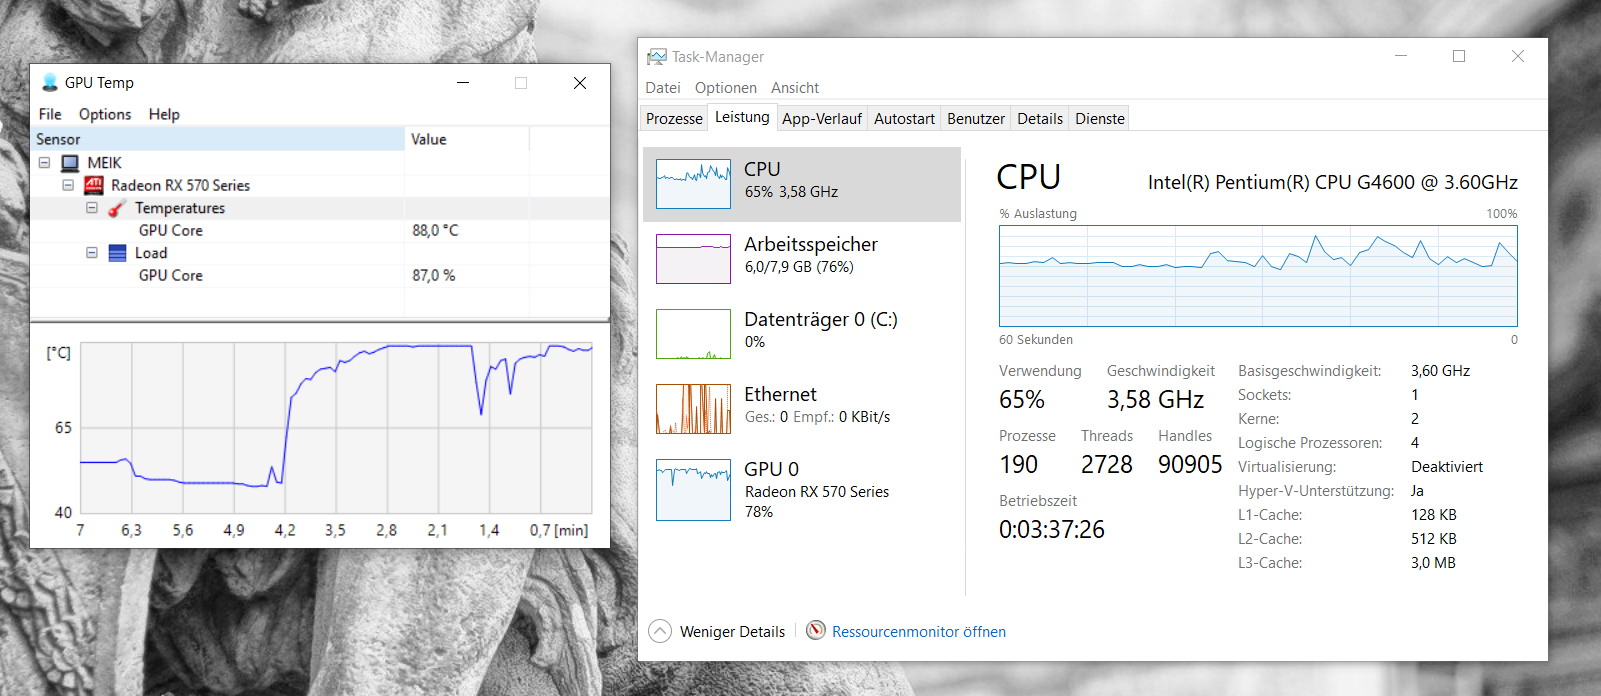Select the Arbeitsspeicher mini graph thumbnail
This screenshot has width=1601, height=696.
(693, 259)
